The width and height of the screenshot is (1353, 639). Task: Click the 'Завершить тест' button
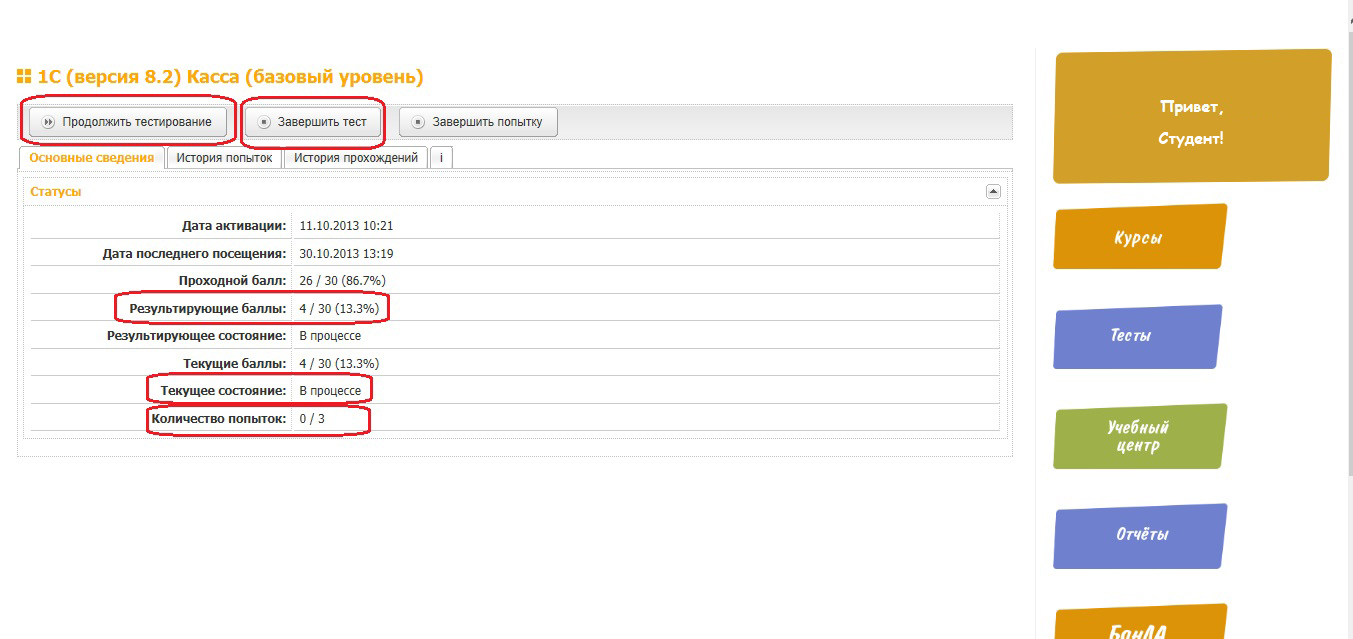(313, 122)
